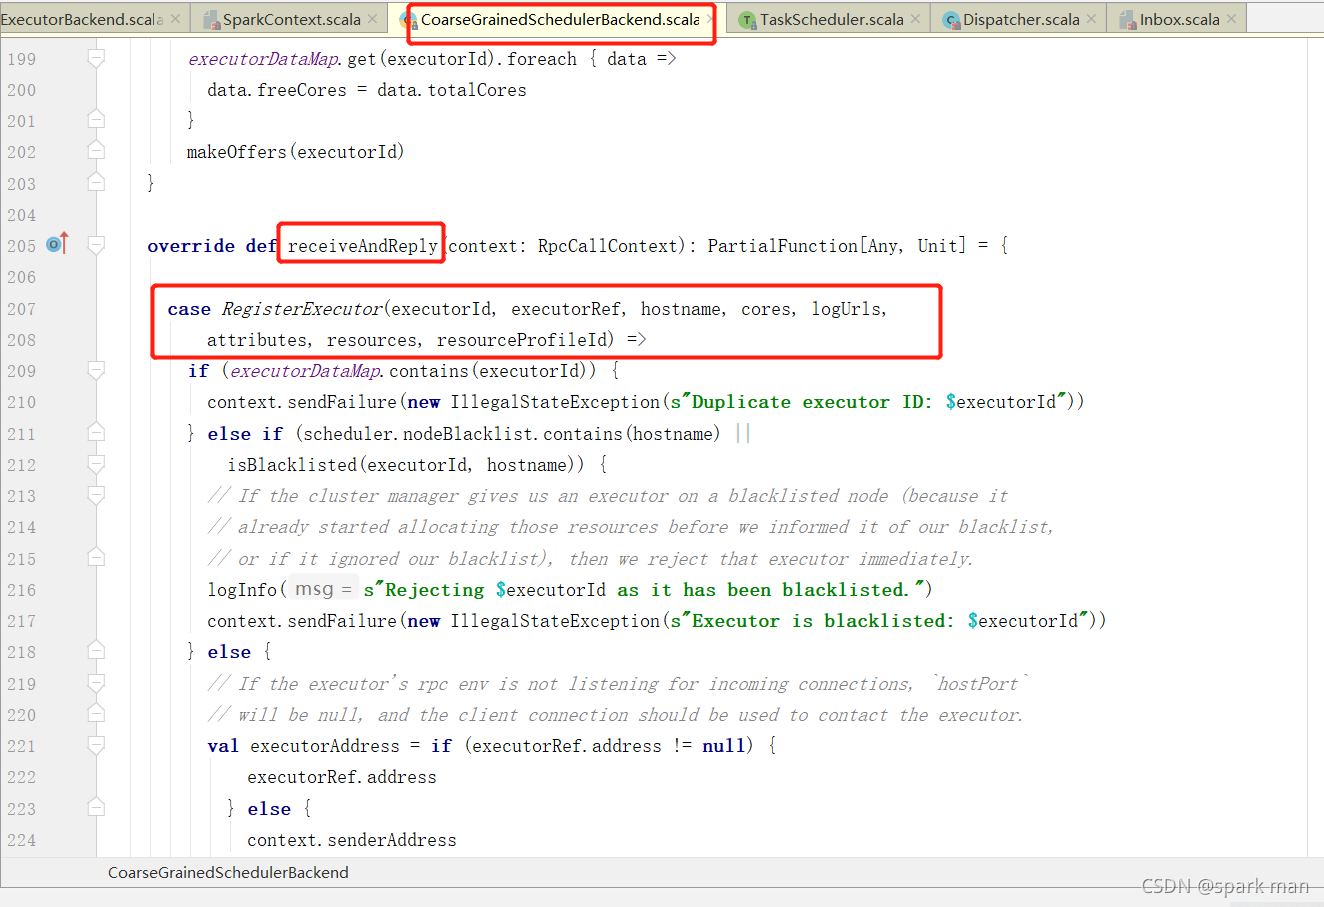Click the RegisterExecutor case class name

tap(302, 309)
